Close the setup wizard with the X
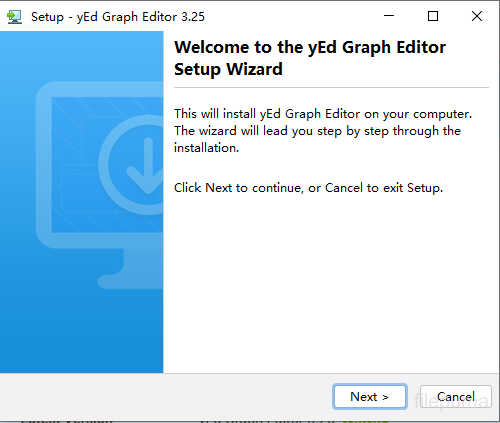 (477, 16)
